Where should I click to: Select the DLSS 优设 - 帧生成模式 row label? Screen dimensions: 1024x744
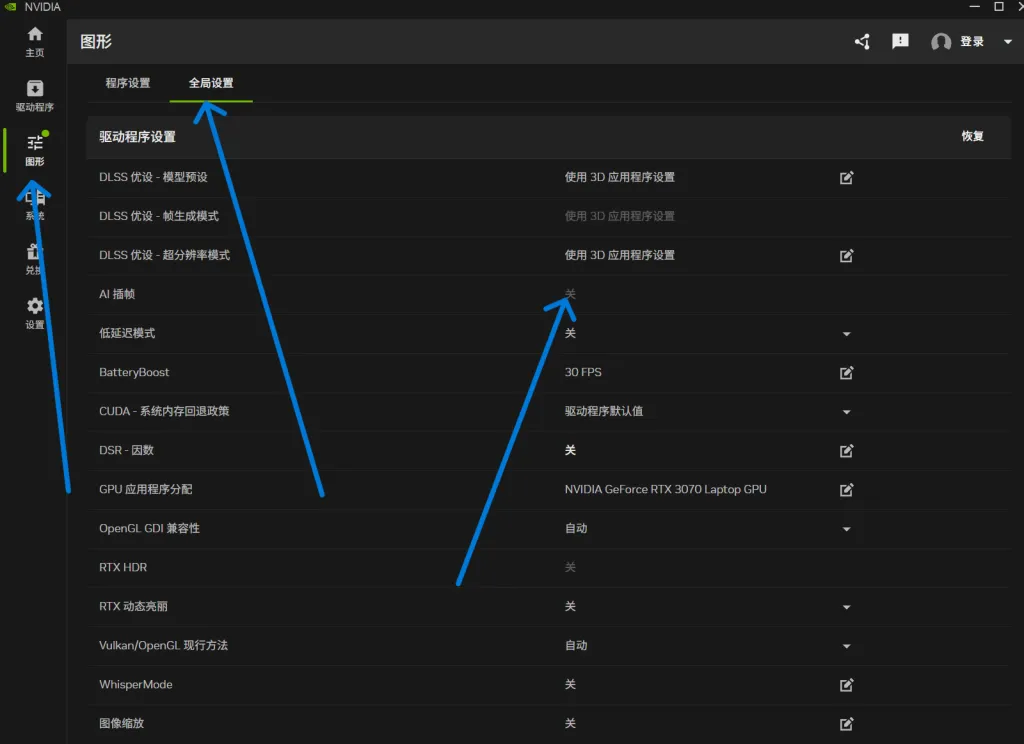pyautogui.click(x=159, y=216)
